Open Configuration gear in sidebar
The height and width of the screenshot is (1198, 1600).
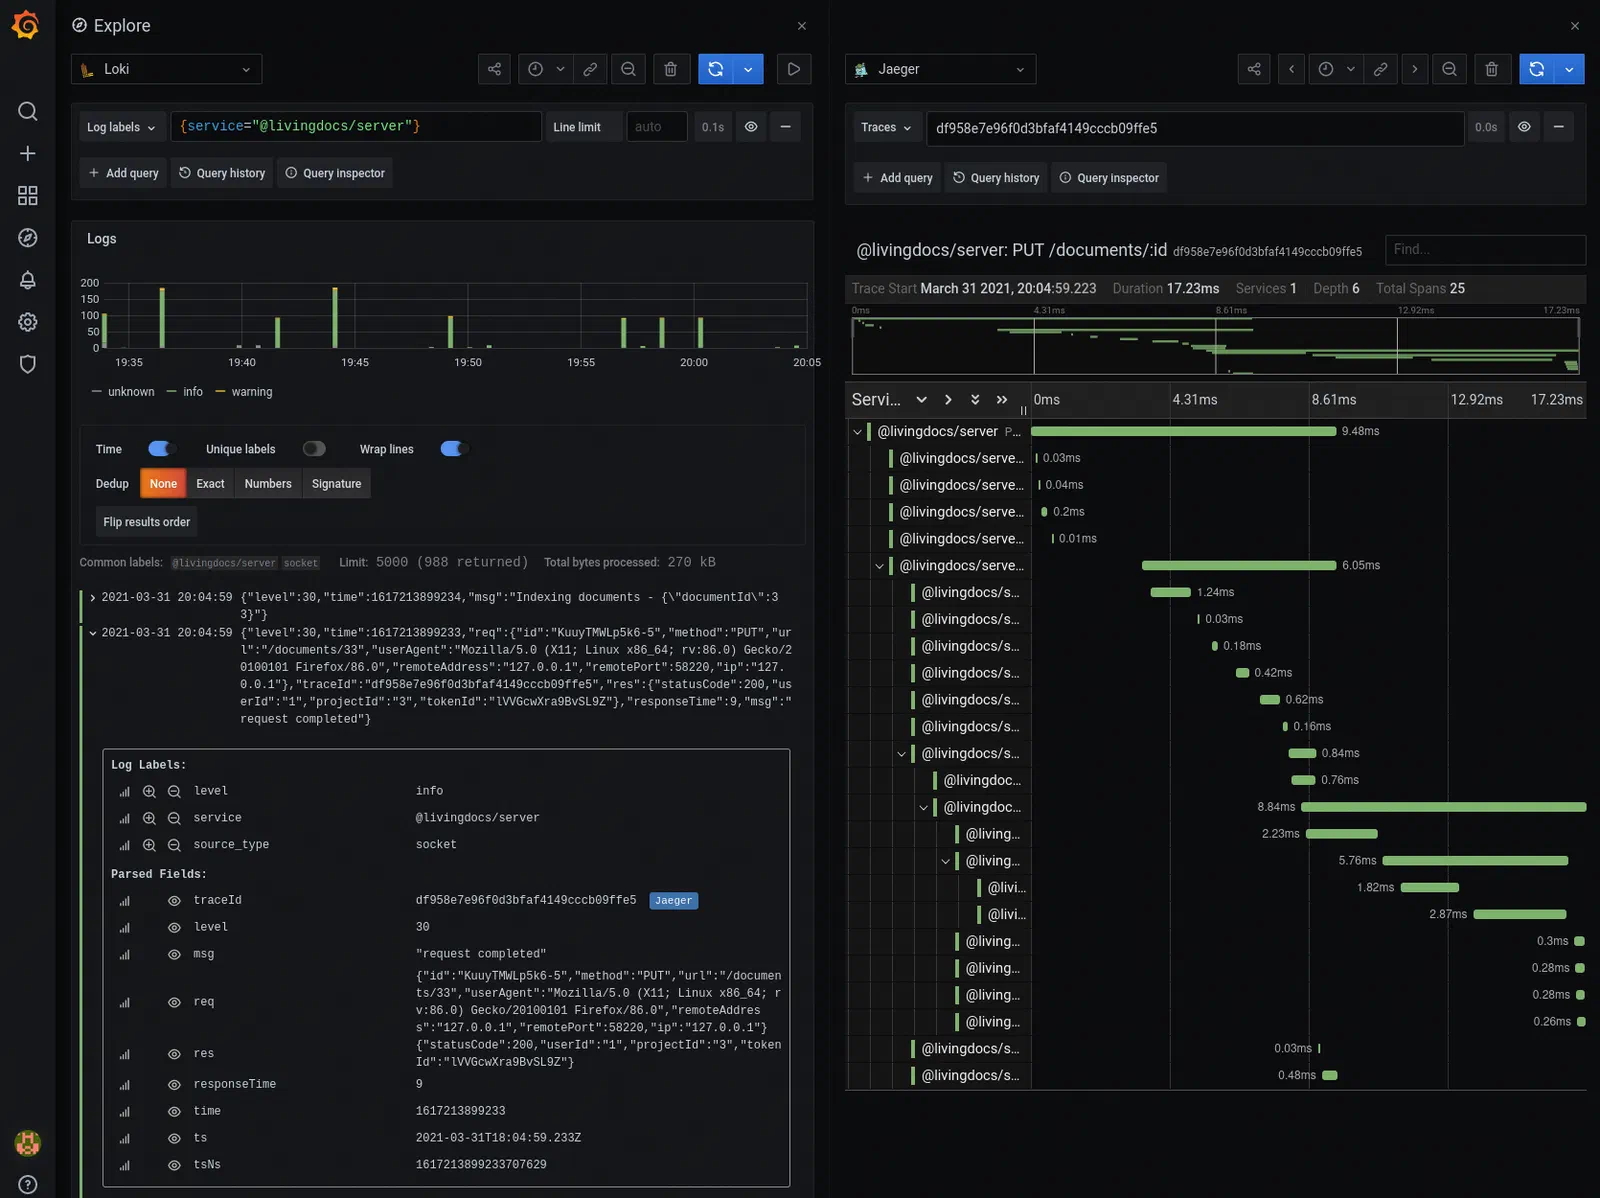28,322
